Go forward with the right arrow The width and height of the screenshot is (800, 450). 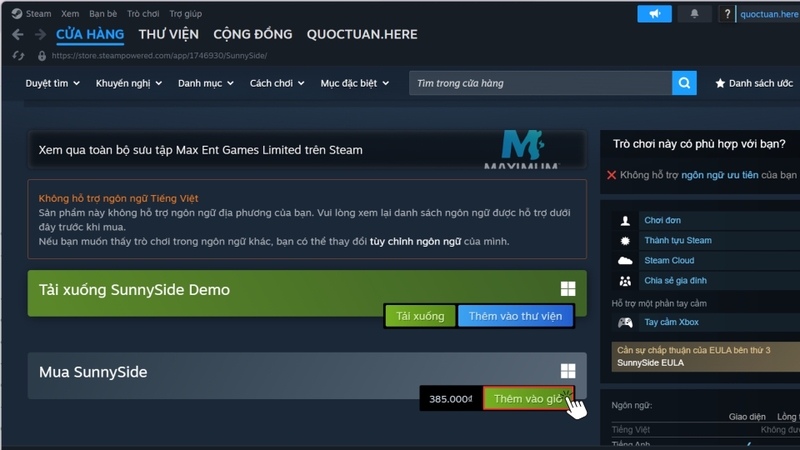pyautogui.click(x=40, y=35)
